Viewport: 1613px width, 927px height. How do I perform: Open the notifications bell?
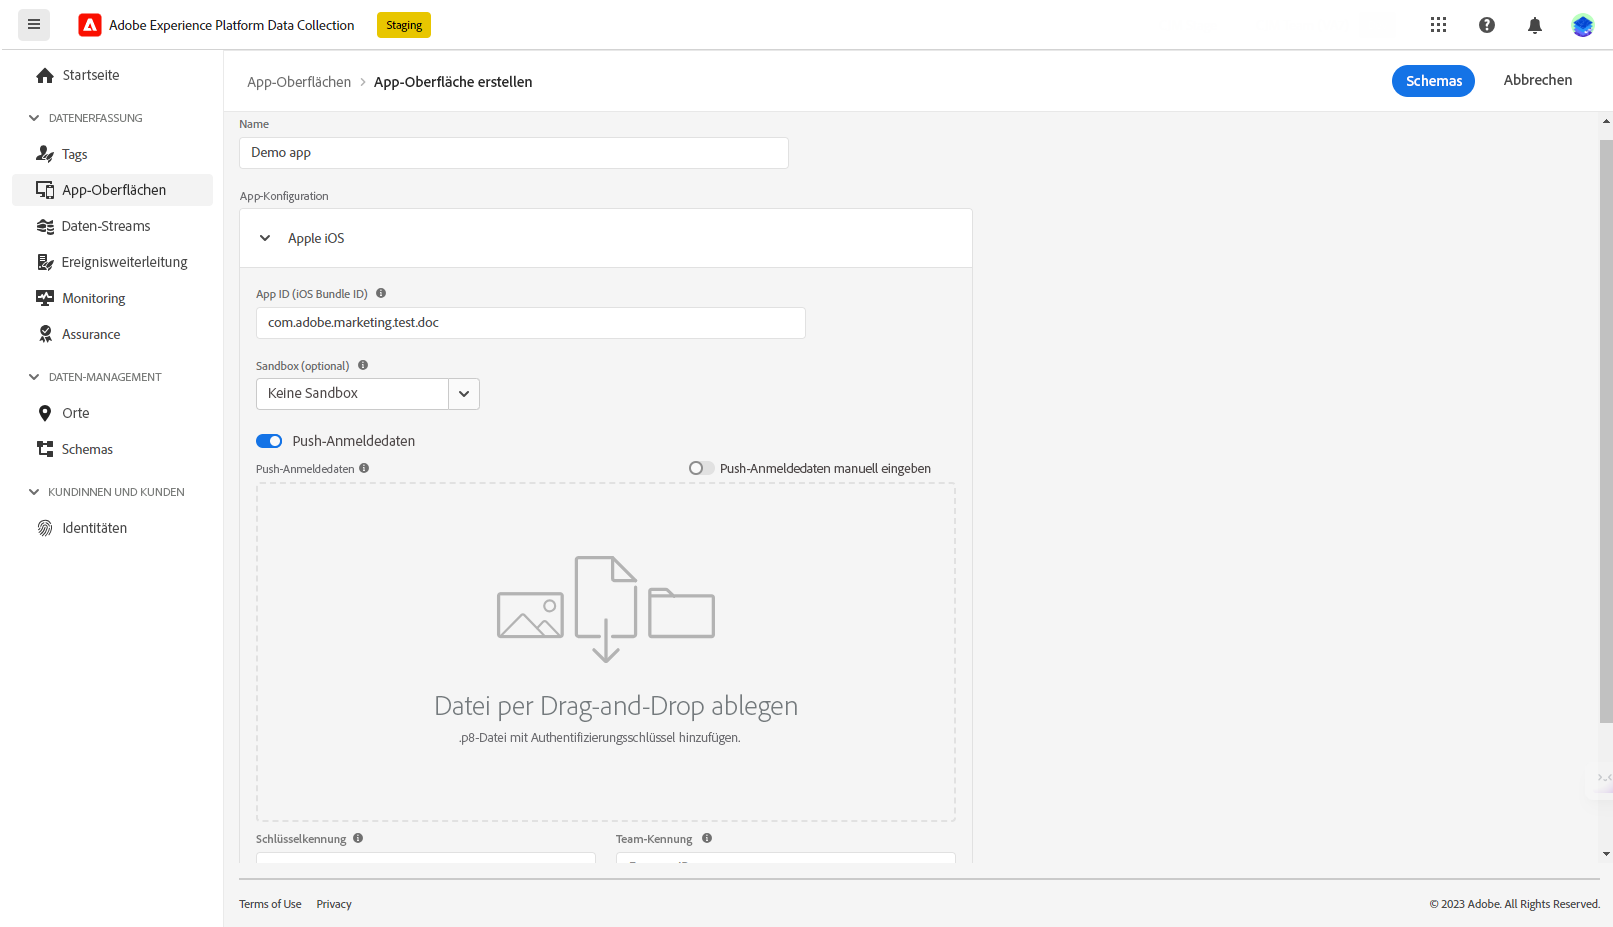point(1535,25)
